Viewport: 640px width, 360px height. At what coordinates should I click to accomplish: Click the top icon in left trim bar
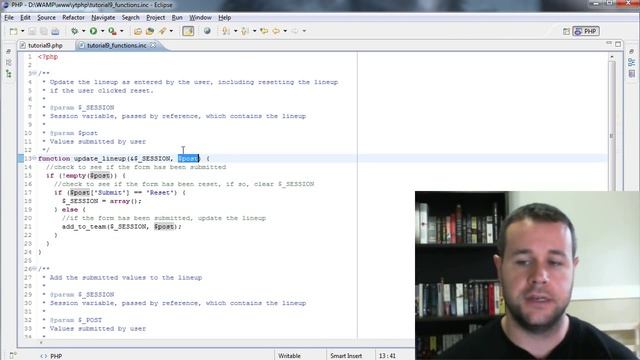point(9,52)
